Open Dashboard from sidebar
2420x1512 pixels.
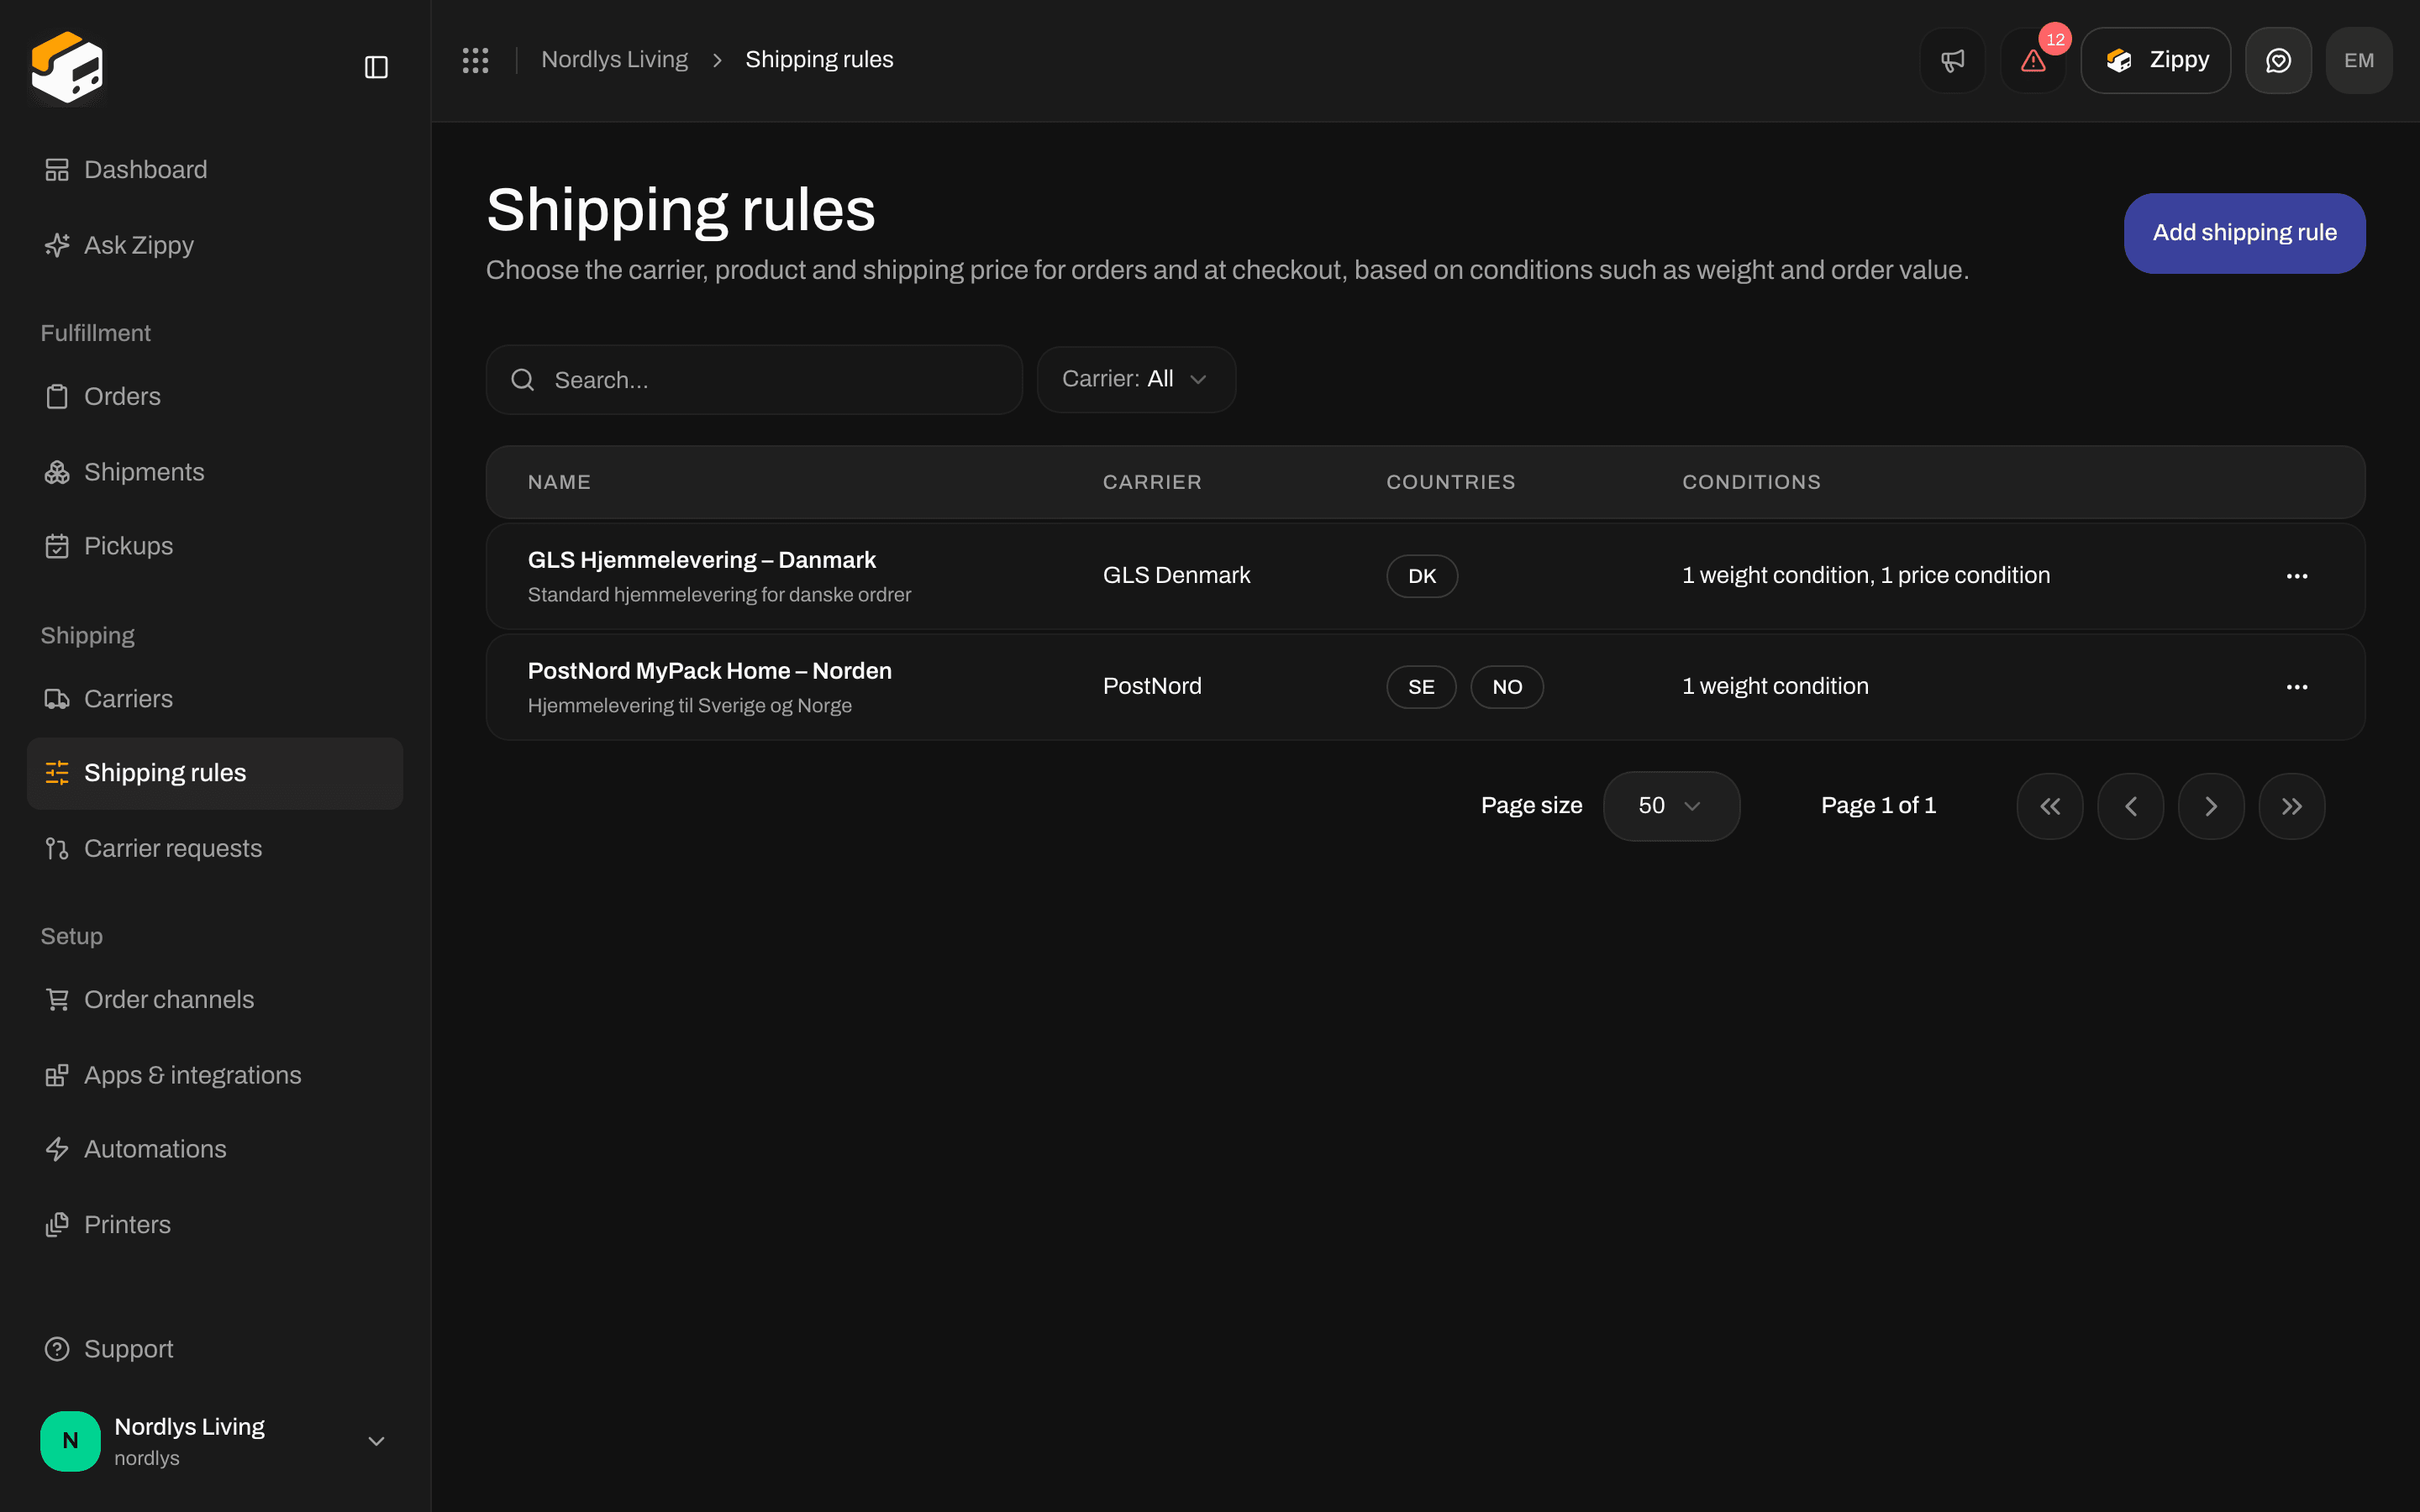point(215,170)
